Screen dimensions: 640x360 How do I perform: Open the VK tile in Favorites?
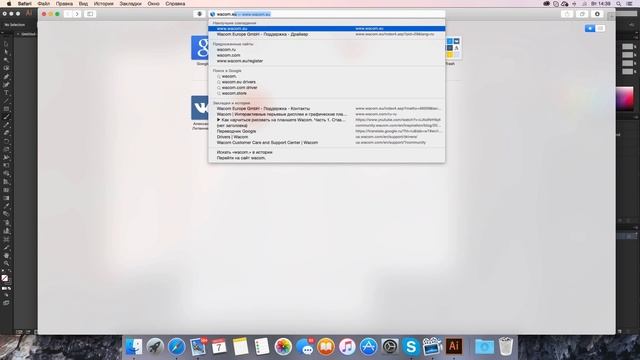200,108
